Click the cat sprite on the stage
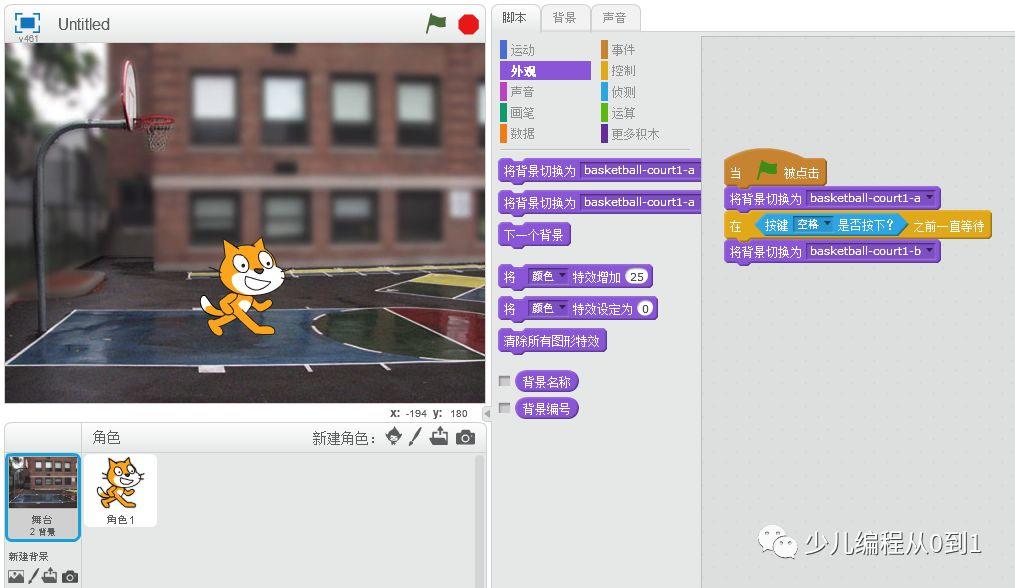This screenshot has height=588, width=1015. point(243,286)
